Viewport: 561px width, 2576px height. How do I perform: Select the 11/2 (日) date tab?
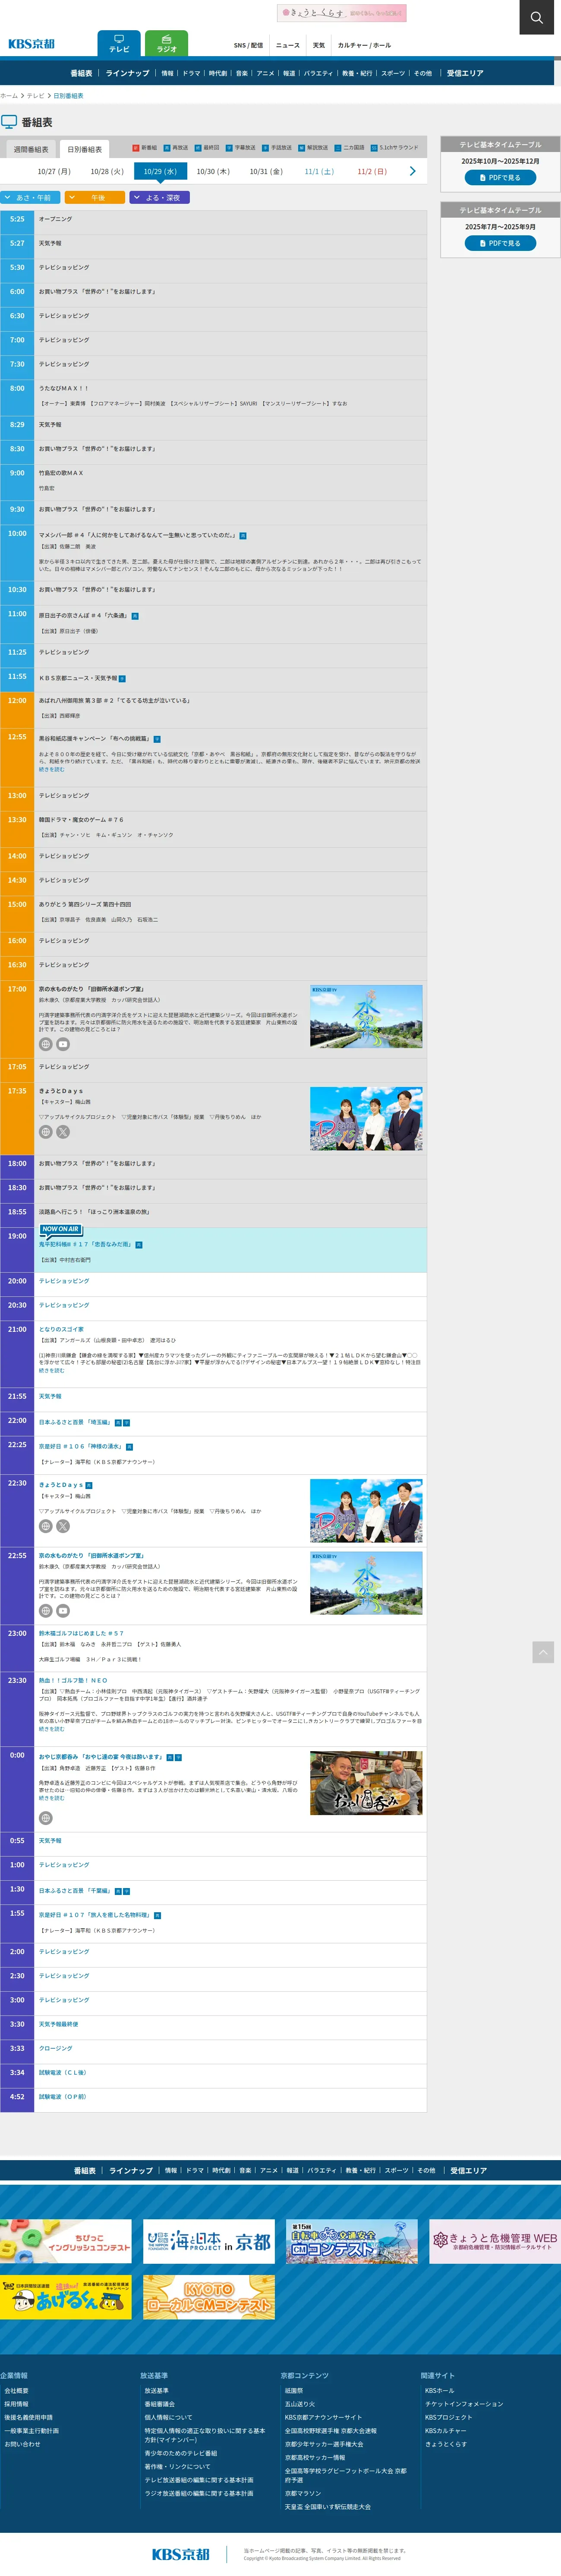(x=372, y=172)
